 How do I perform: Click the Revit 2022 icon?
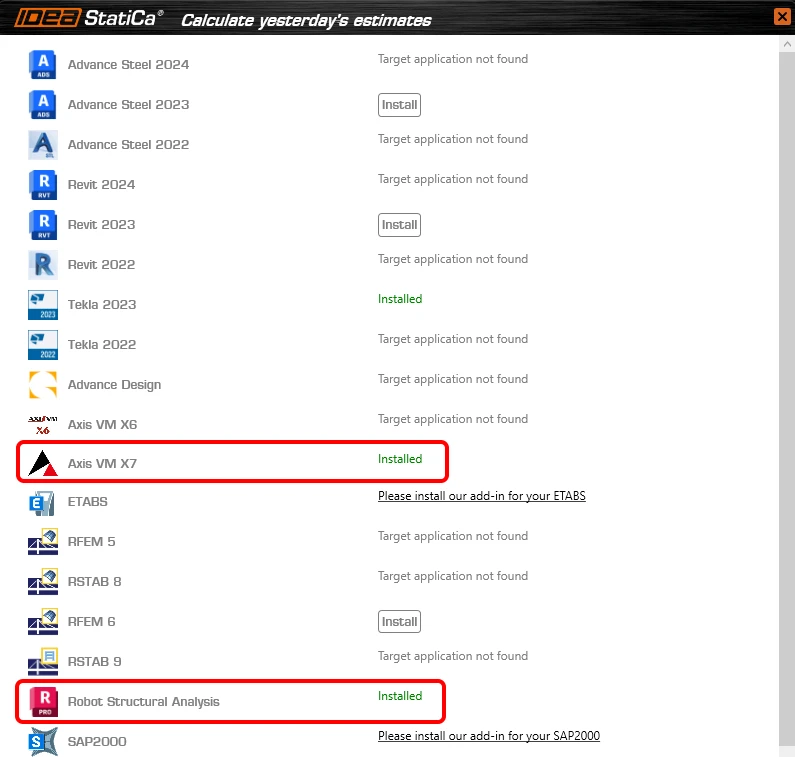click(43, 265)
